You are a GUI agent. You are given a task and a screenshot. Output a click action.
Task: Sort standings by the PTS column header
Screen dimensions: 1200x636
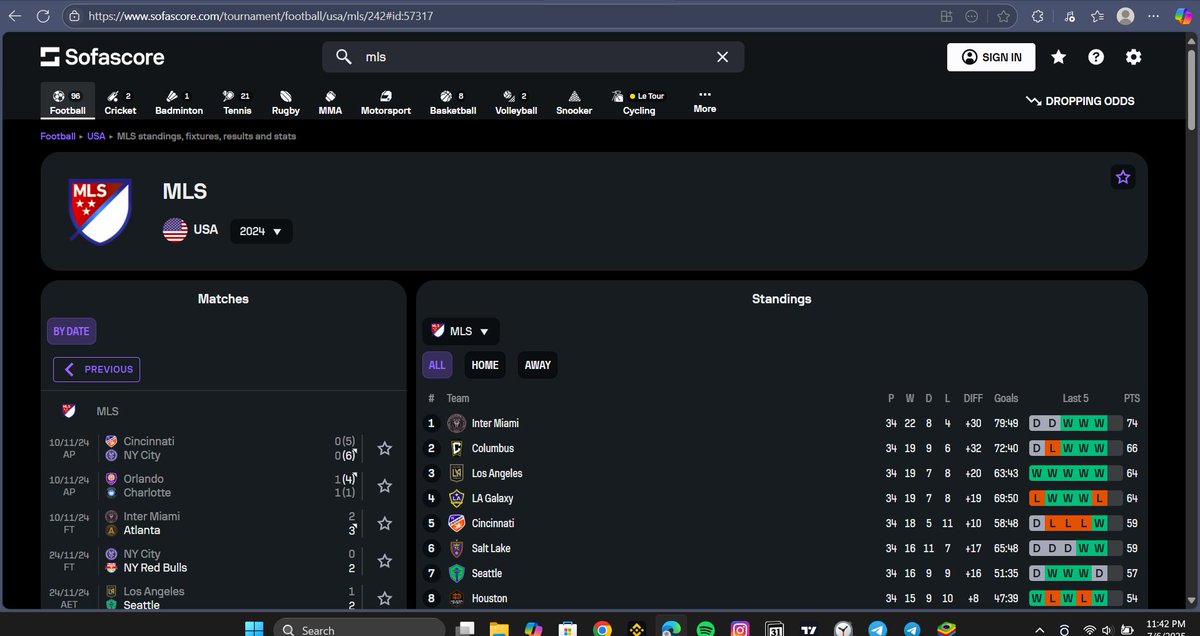point(1132,398)
